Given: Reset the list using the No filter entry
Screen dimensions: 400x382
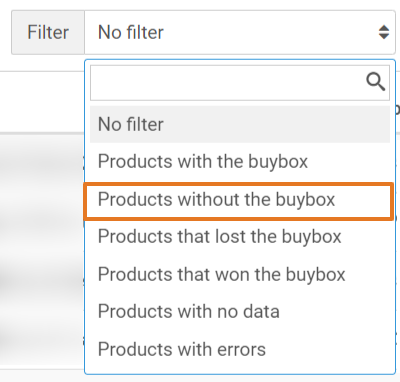Looking at the screenshot, I should click(x=240, y=124).
